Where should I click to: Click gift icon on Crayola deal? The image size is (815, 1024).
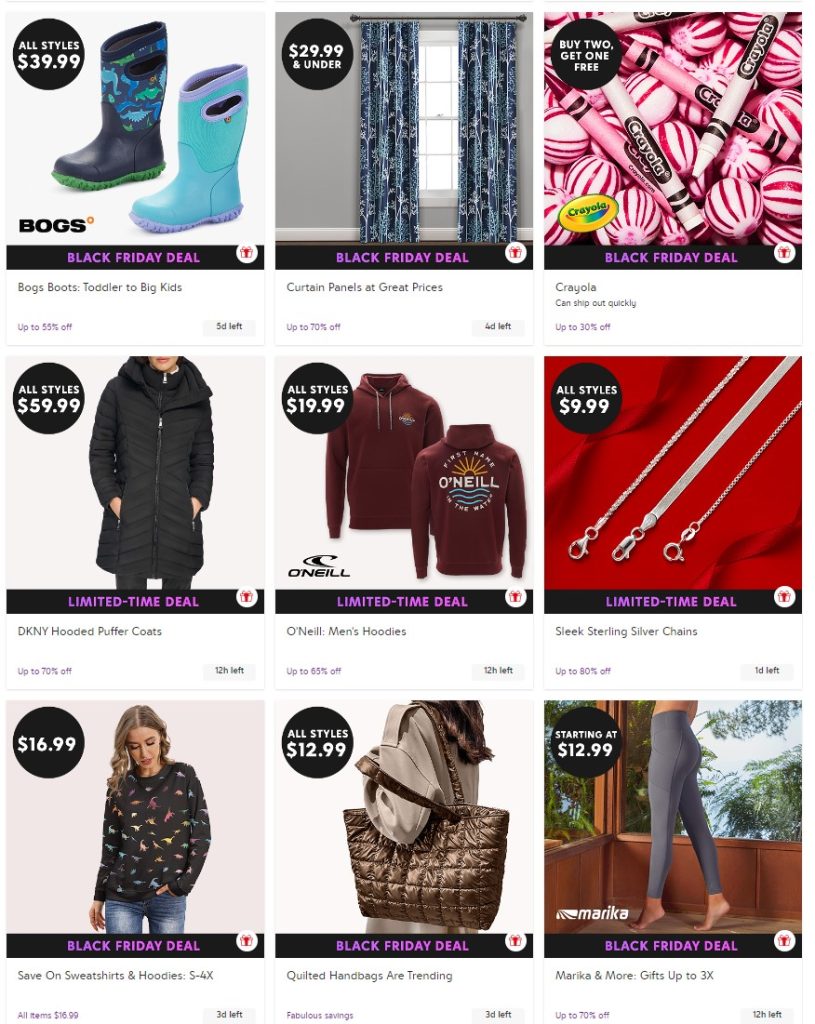784,253
